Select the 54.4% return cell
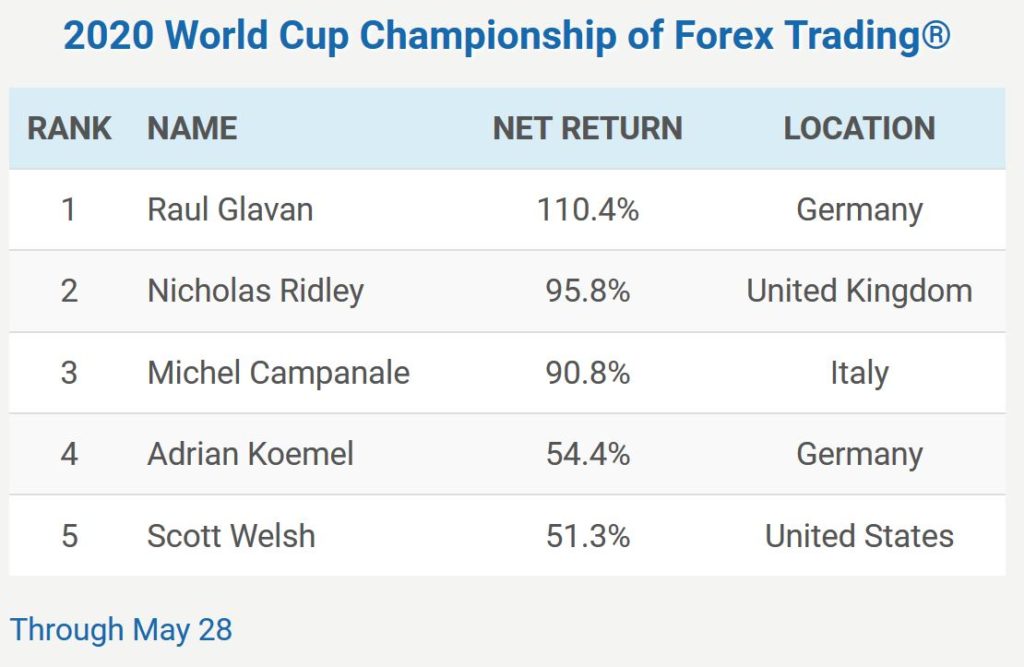Image resolution: width=1024 pixels, height=667 pixels. pos(588,454)
